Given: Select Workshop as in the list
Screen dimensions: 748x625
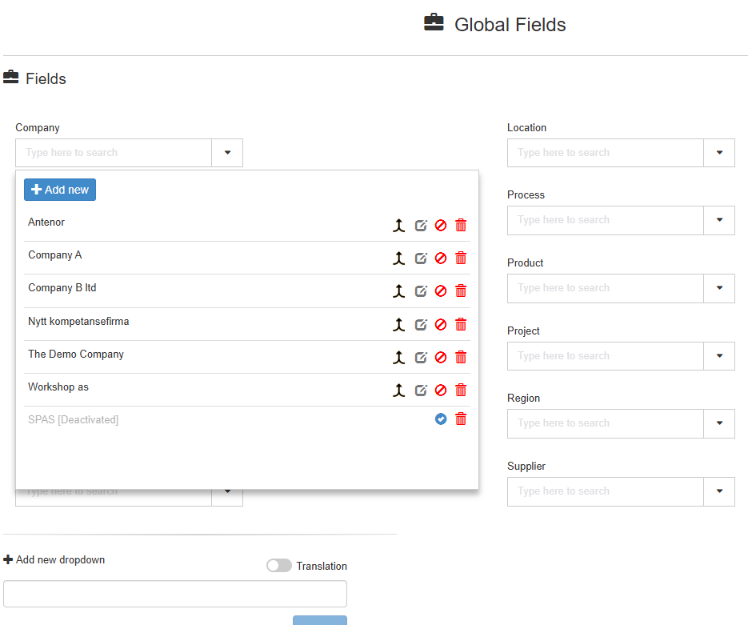Looking at the screenshot, I should click(x=58, y=387).
